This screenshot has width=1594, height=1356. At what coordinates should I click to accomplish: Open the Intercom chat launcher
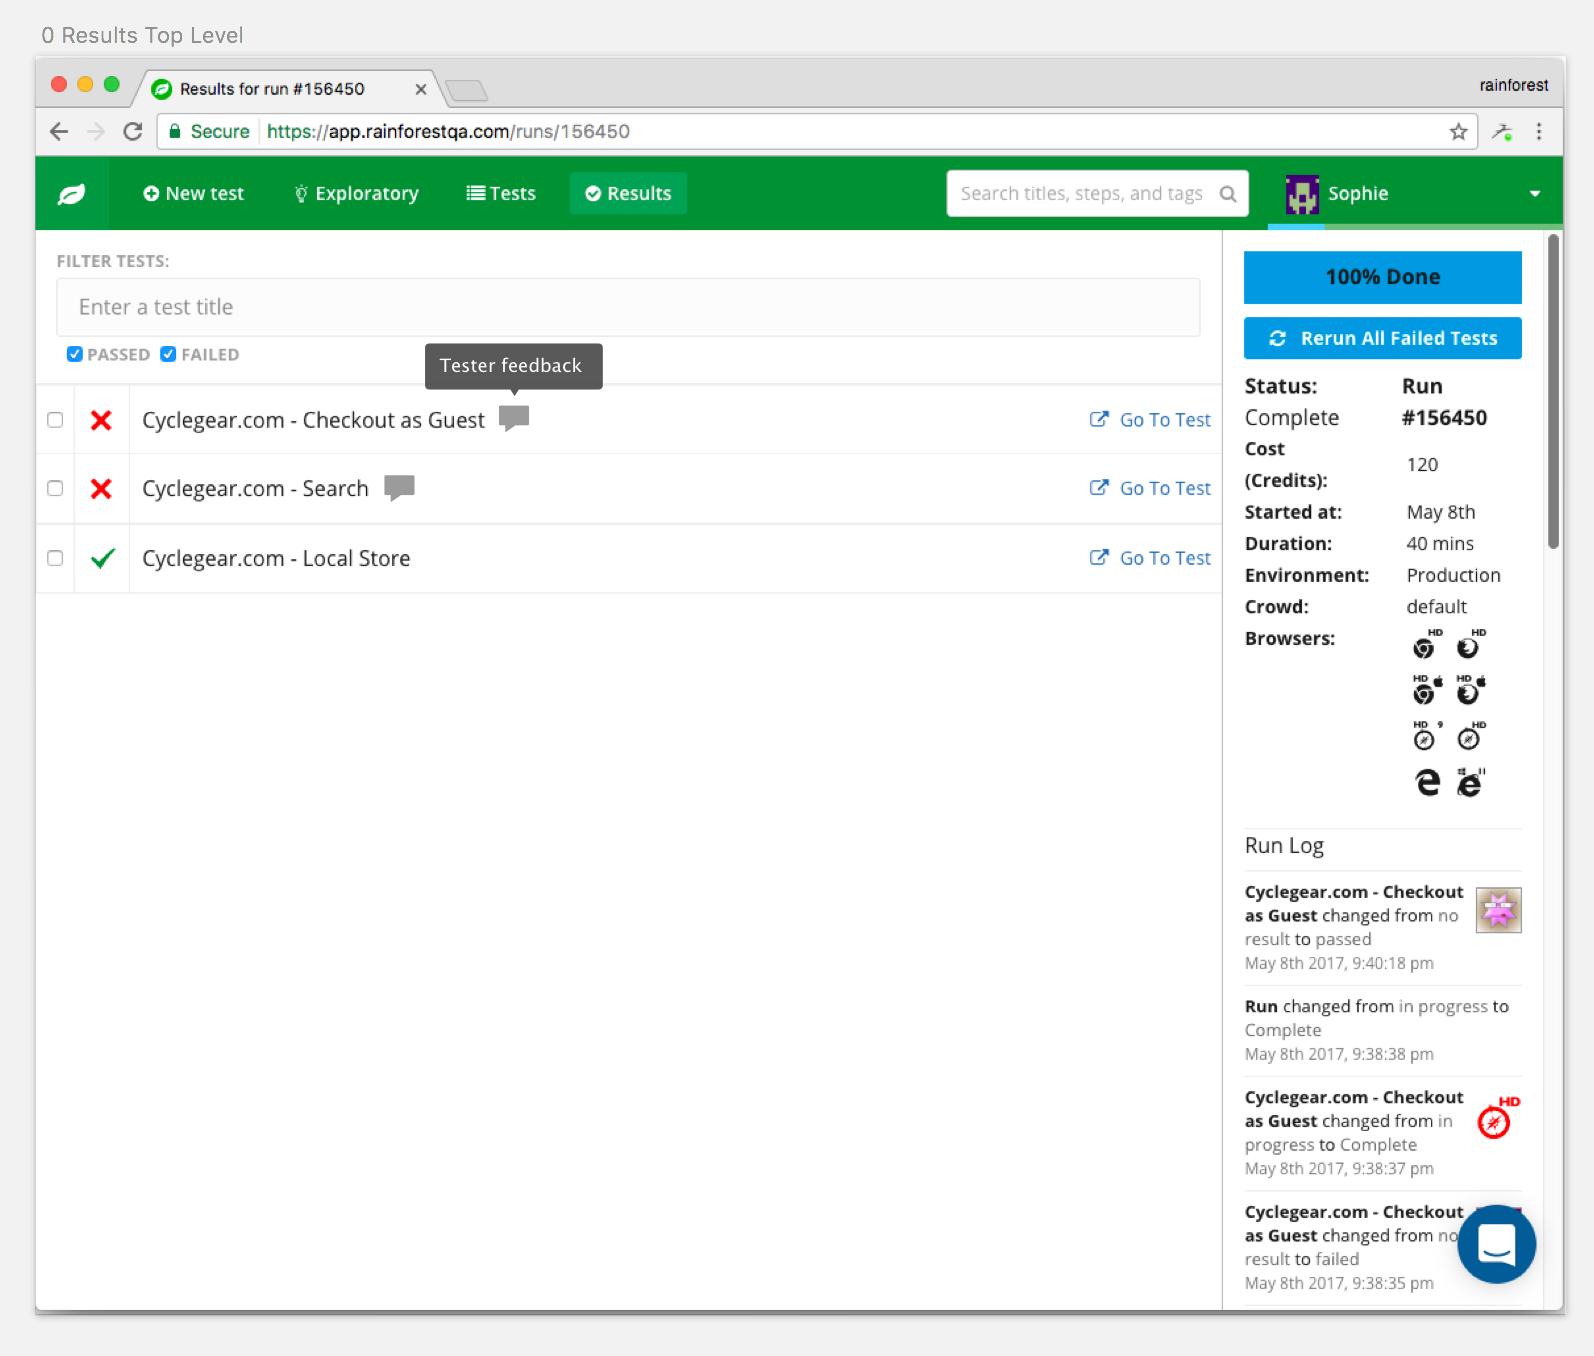pos(1496,1244)
